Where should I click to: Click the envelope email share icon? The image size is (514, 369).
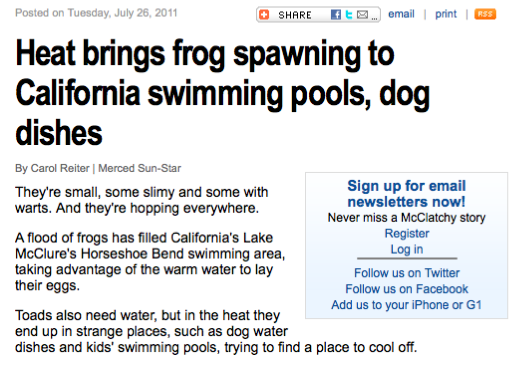[362, 15]
